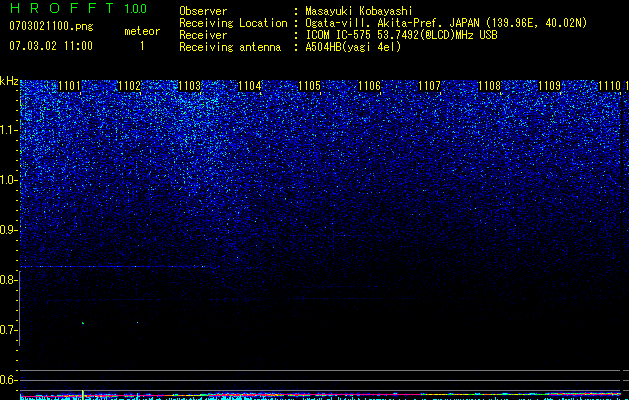Click the 1.1 kHz axis label
629x400 pixels.
[x=9, y=130]
